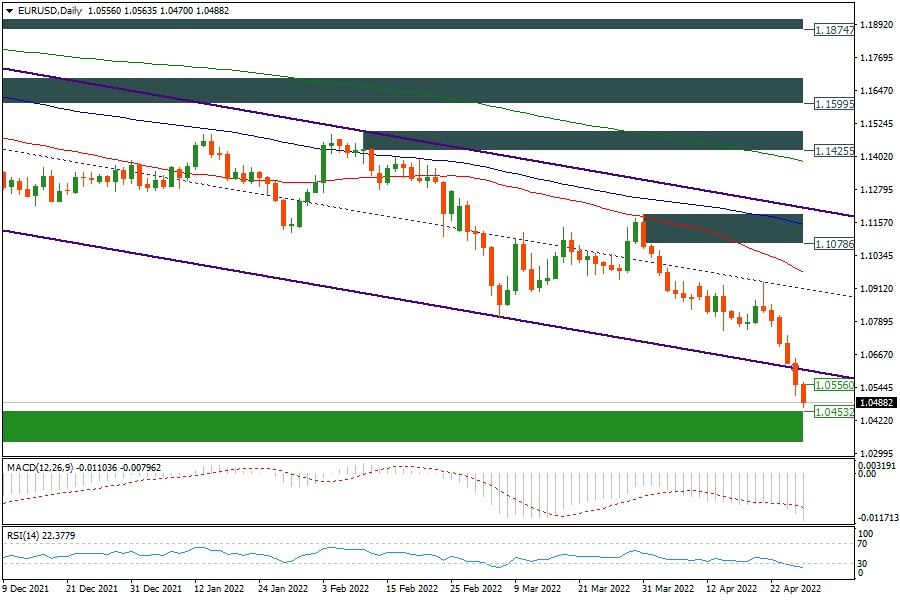The width and height of the screenshot is (900, 600).
Task: Select the green support zone rectangle
Action: pos(400,425)
